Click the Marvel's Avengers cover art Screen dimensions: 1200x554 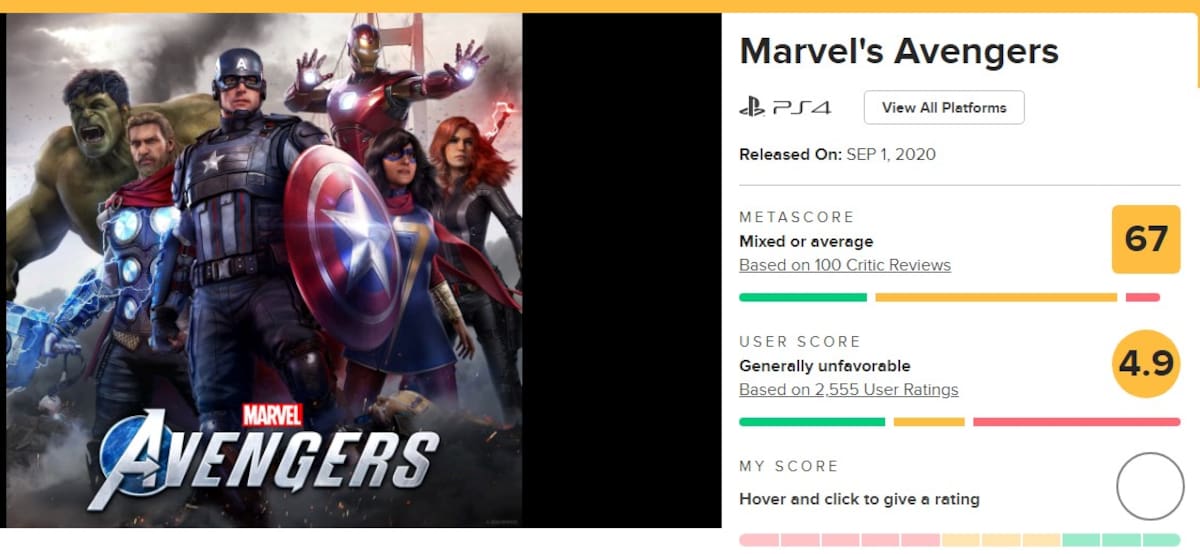264,270
